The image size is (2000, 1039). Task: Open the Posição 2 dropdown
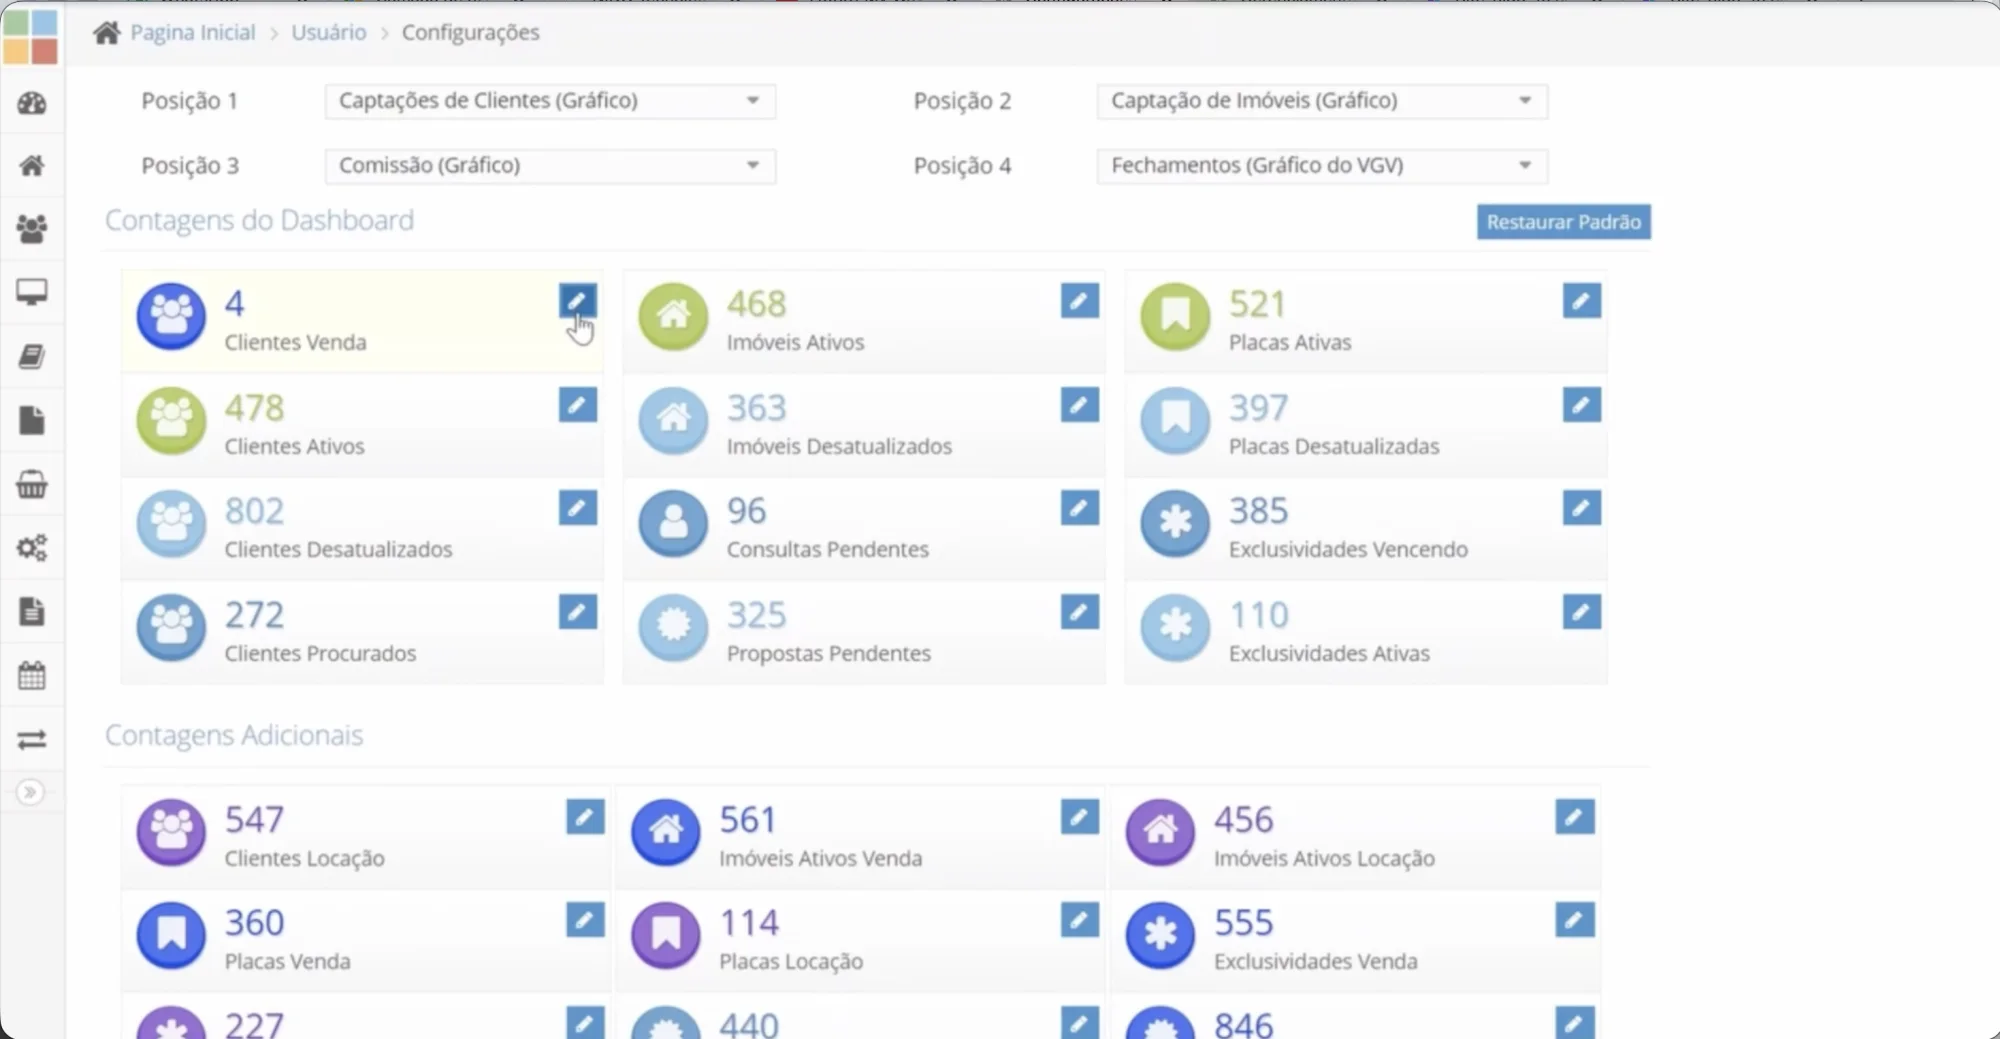click(x=1322, y=101)
